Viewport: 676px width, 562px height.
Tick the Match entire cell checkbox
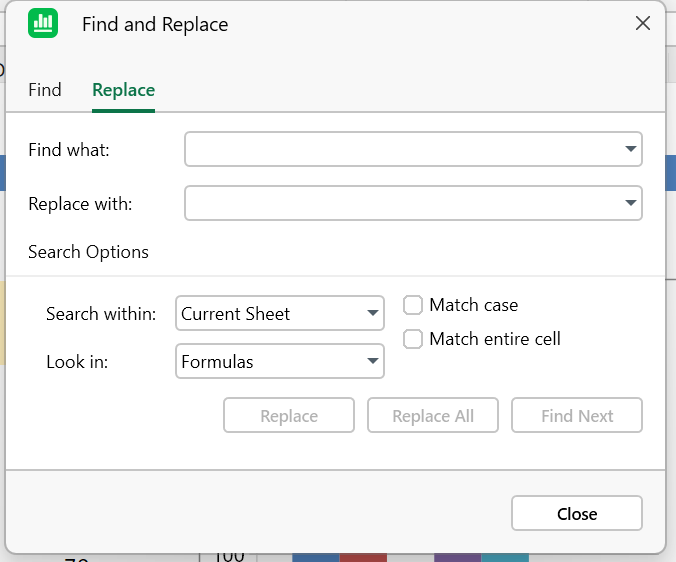(413, 339)
